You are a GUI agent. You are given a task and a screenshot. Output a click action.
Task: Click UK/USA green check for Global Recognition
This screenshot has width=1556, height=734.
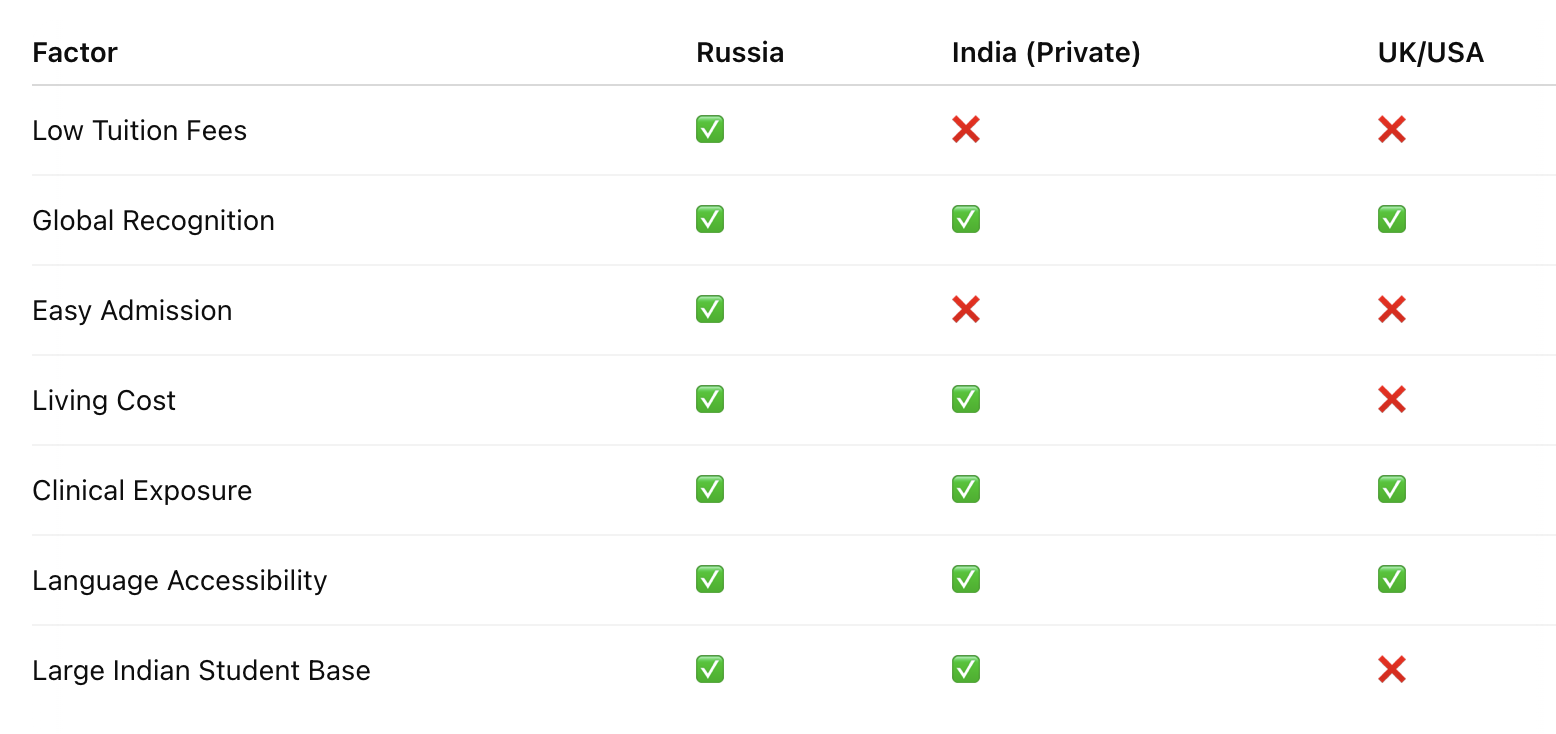1392,219
